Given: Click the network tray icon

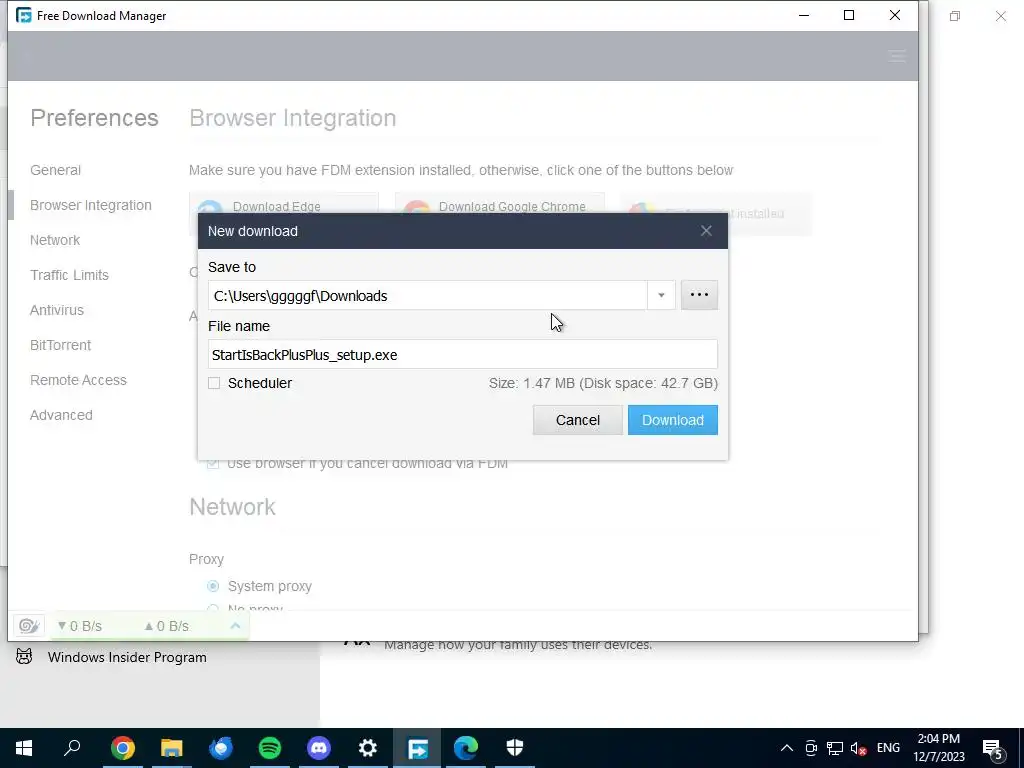Looking at the screenshot, I should click(835, 748).
